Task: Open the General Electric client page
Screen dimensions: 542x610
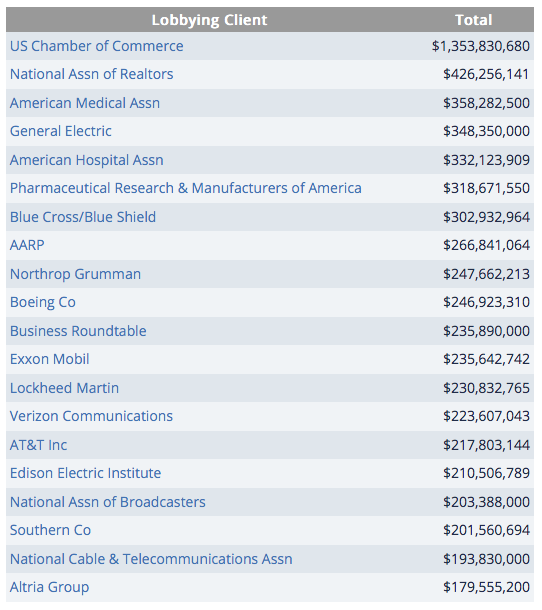Action: click(61, 131)
